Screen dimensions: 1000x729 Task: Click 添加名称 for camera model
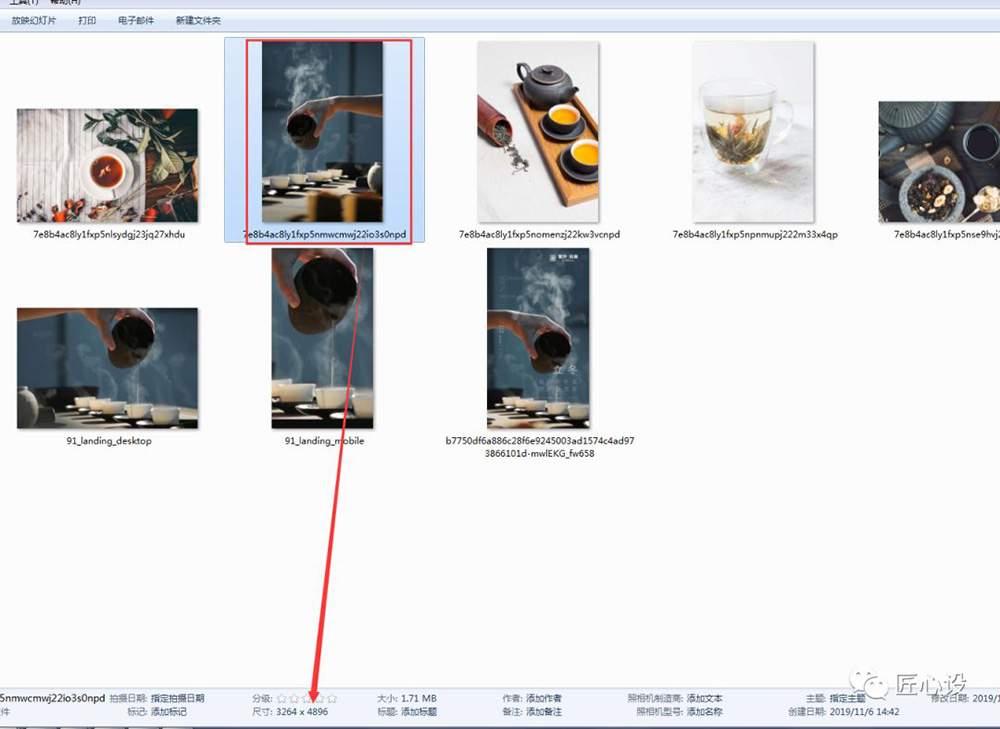click(705, 712)
